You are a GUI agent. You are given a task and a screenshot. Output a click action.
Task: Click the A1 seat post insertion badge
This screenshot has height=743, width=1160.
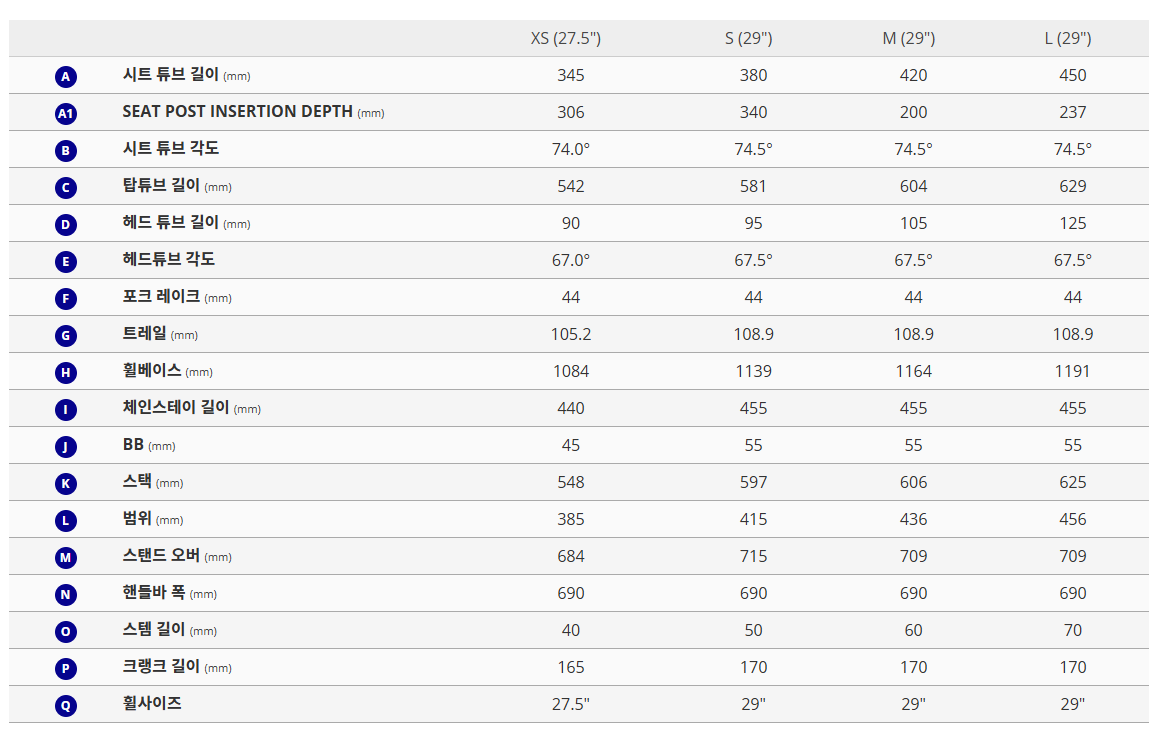pyautogui.click(x=66, y=113)
